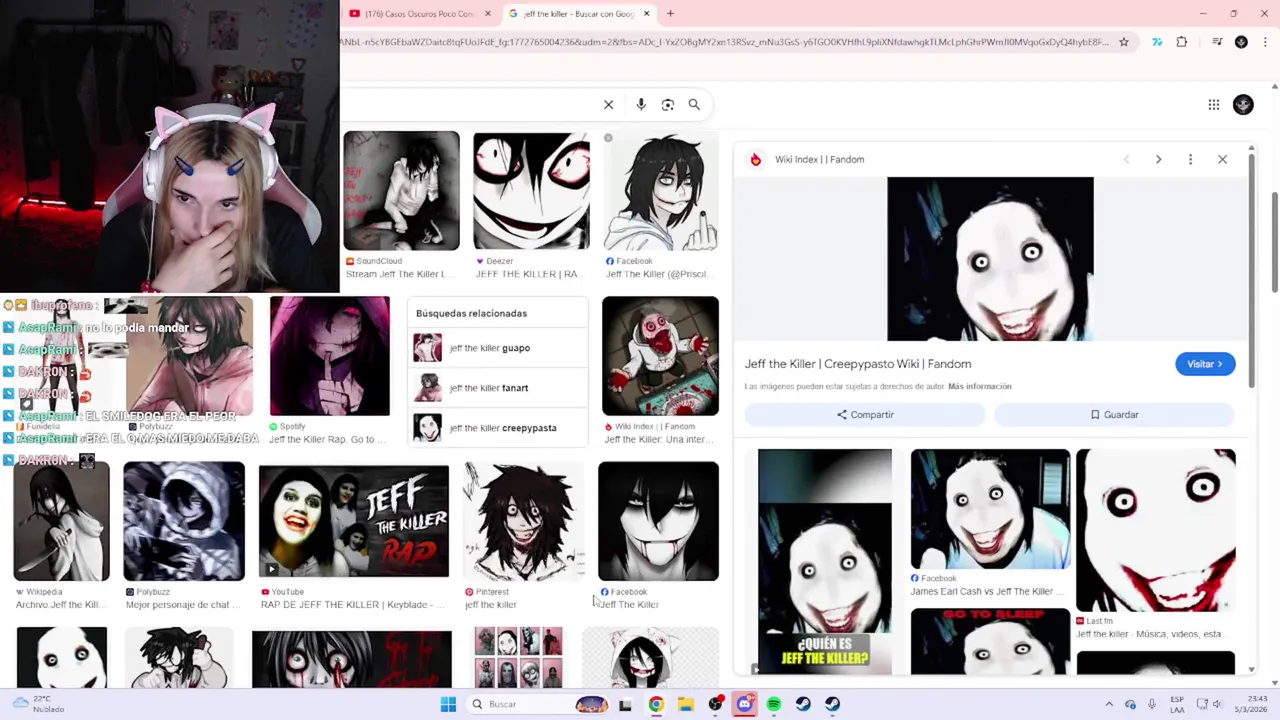
Task: Open the SoundCloud Stream Jeff The Killer image
Action: point(401,190)
